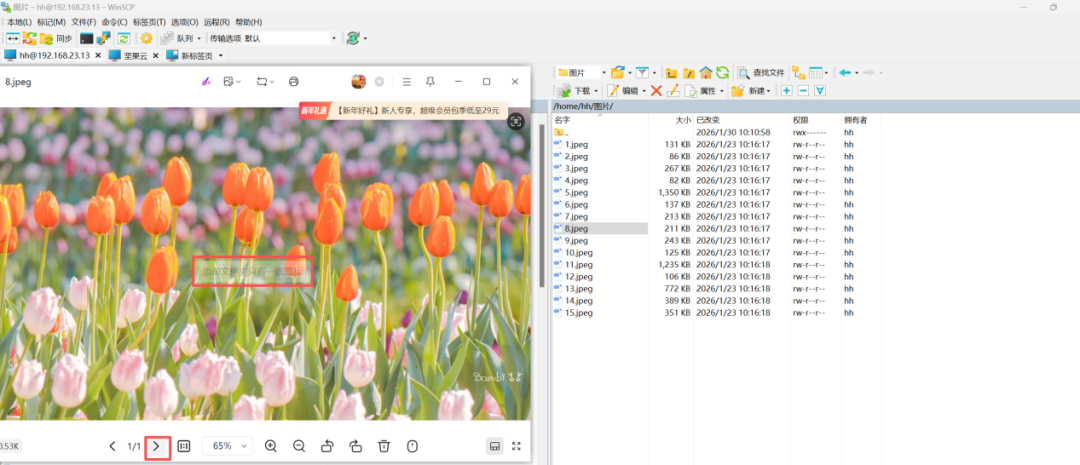Go to parent directory icon
Viewport: 1080px width, 465px height.
[671, 72]
